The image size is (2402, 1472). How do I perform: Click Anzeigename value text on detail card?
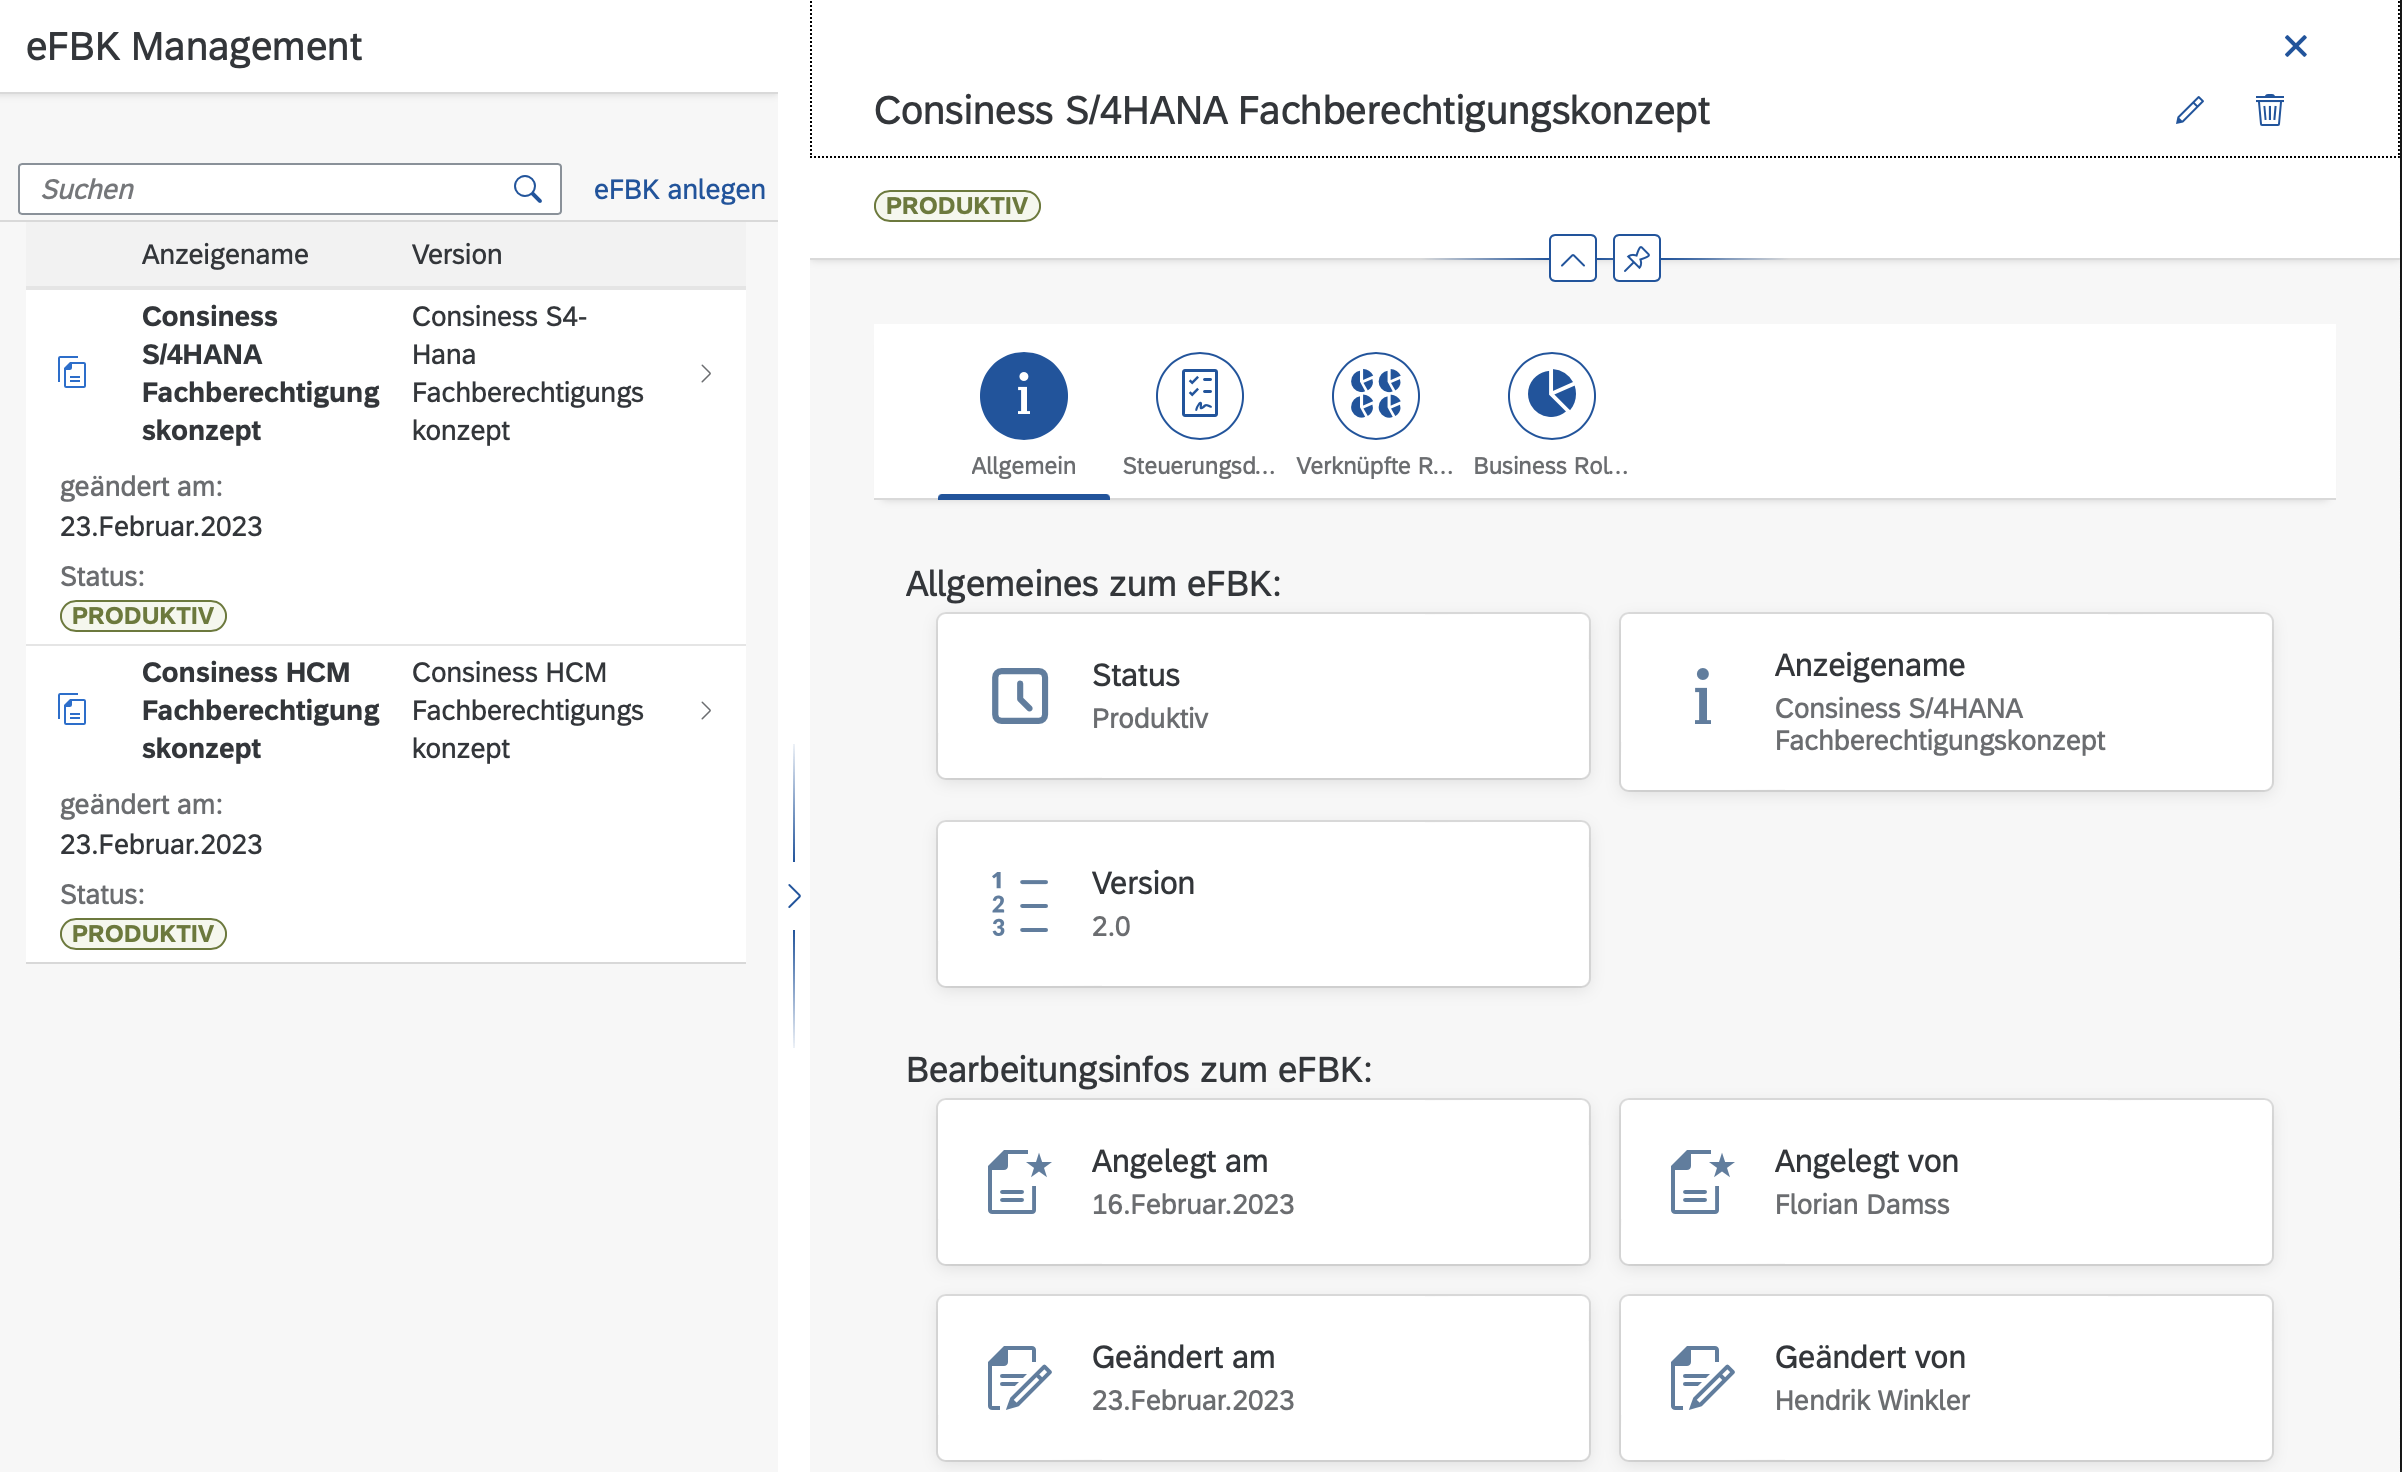pyautogui.click(x=1939, y=724)
